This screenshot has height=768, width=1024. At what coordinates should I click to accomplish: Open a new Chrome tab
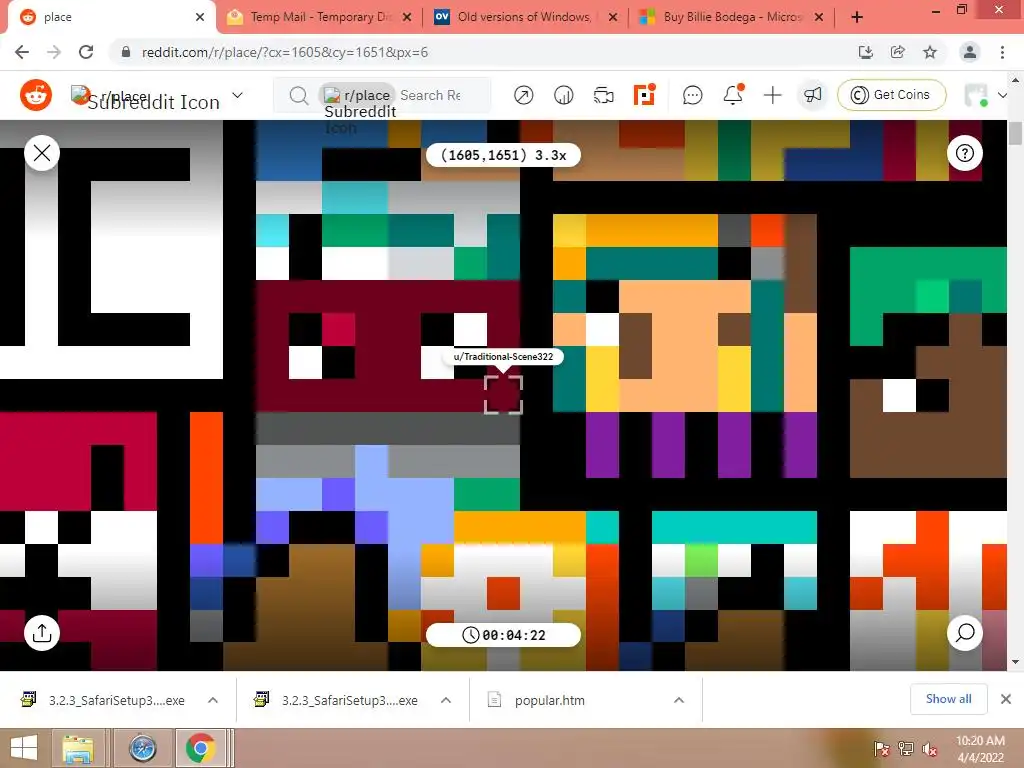[857, 18]
